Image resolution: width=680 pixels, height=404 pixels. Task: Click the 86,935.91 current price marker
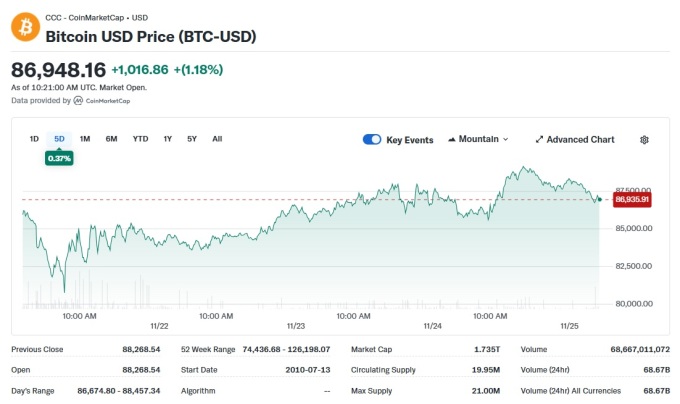coord(633,199)
